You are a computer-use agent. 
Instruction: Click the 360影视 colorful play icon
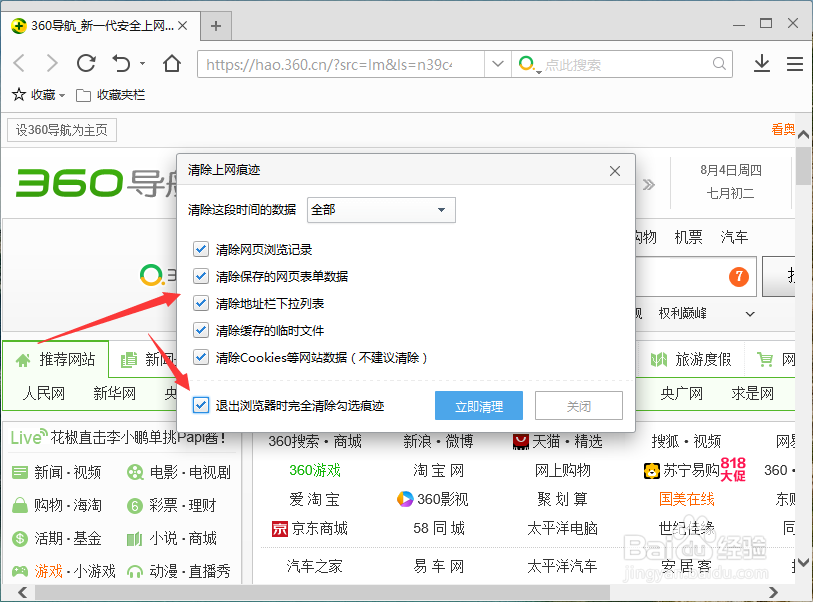405,499
